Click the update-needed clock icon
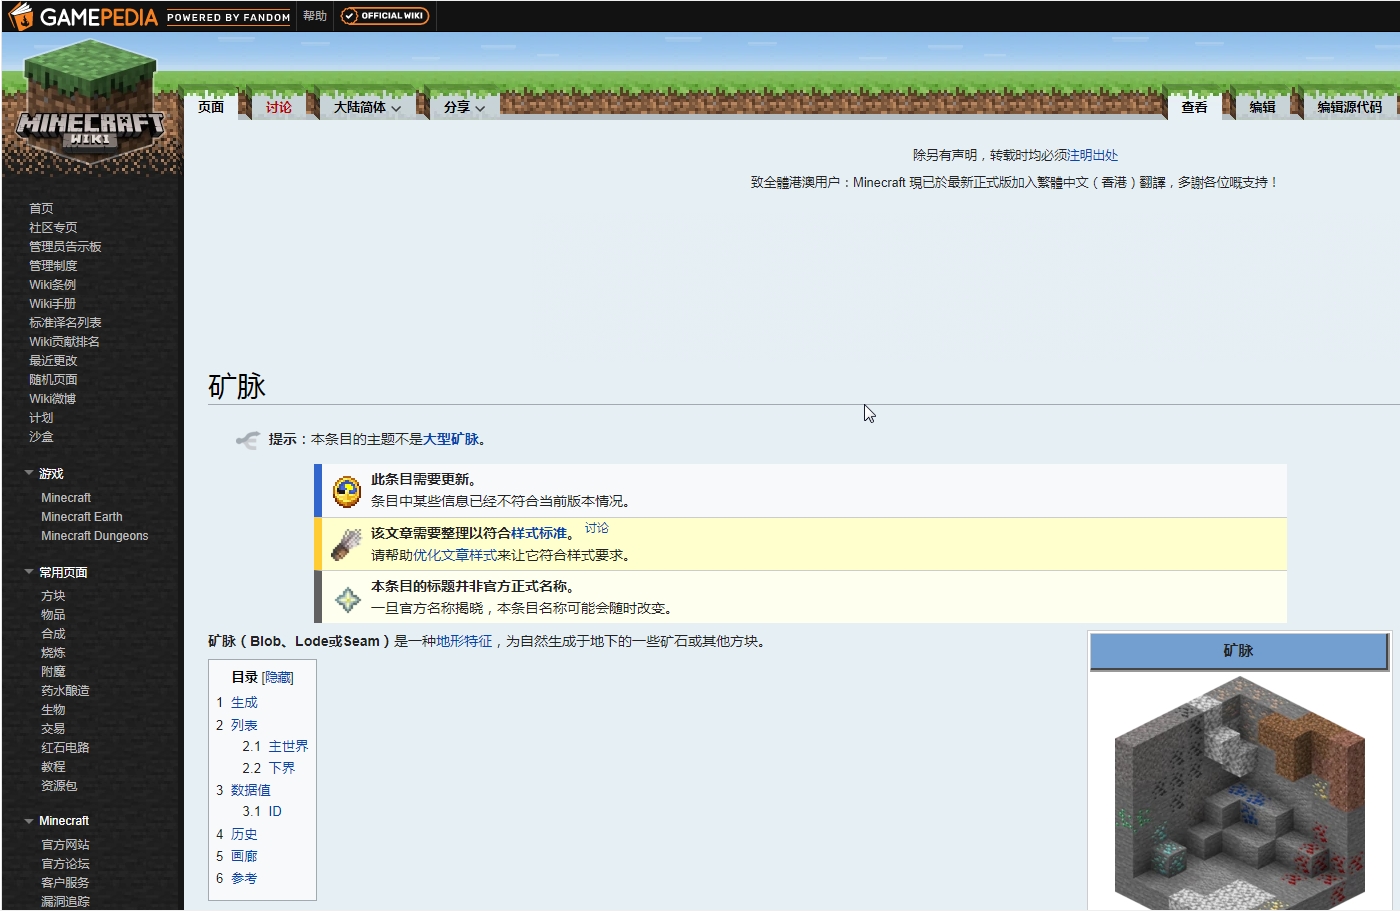This screenshot has height=911, width=1400. tap(347, 490)
